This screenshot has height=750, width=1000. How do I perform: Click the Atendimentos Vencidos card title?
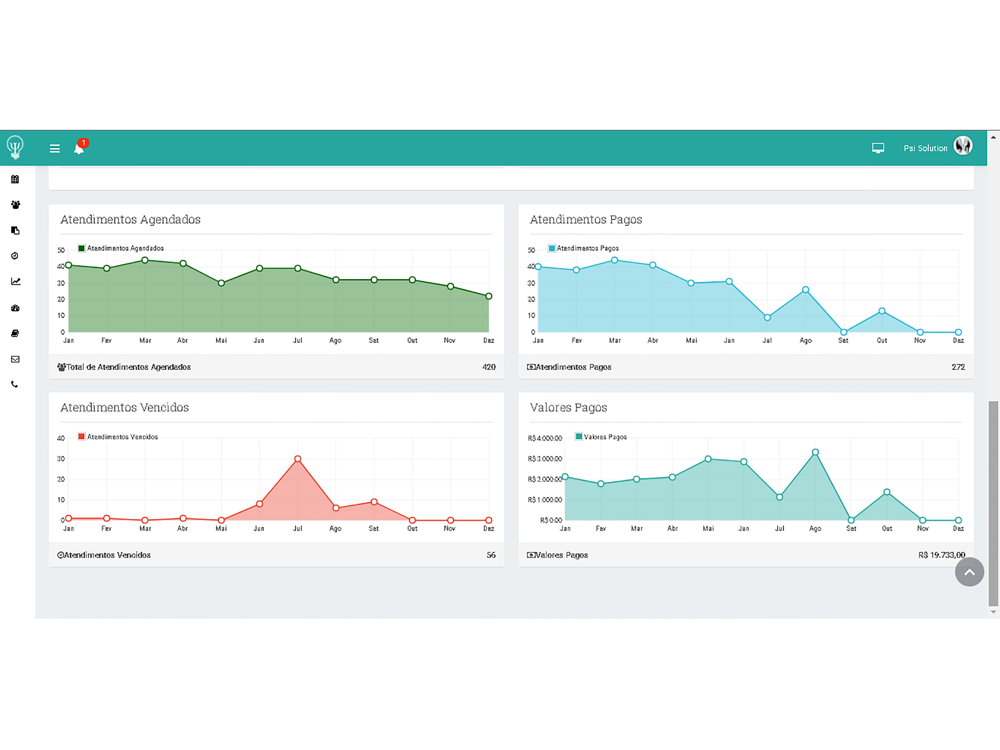(x=124, y=408)
